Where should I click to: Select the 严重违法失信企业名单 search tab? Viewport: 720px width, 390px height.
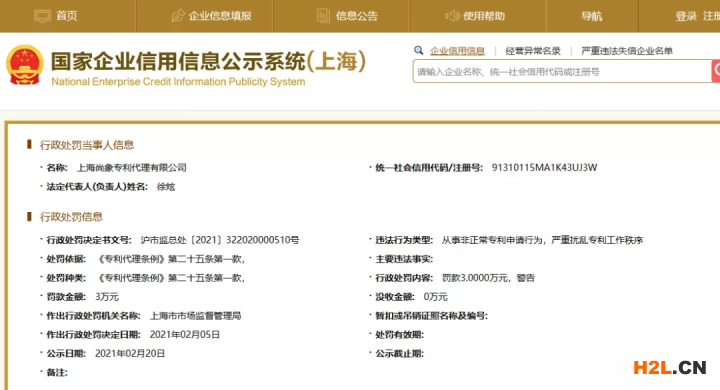627,51
